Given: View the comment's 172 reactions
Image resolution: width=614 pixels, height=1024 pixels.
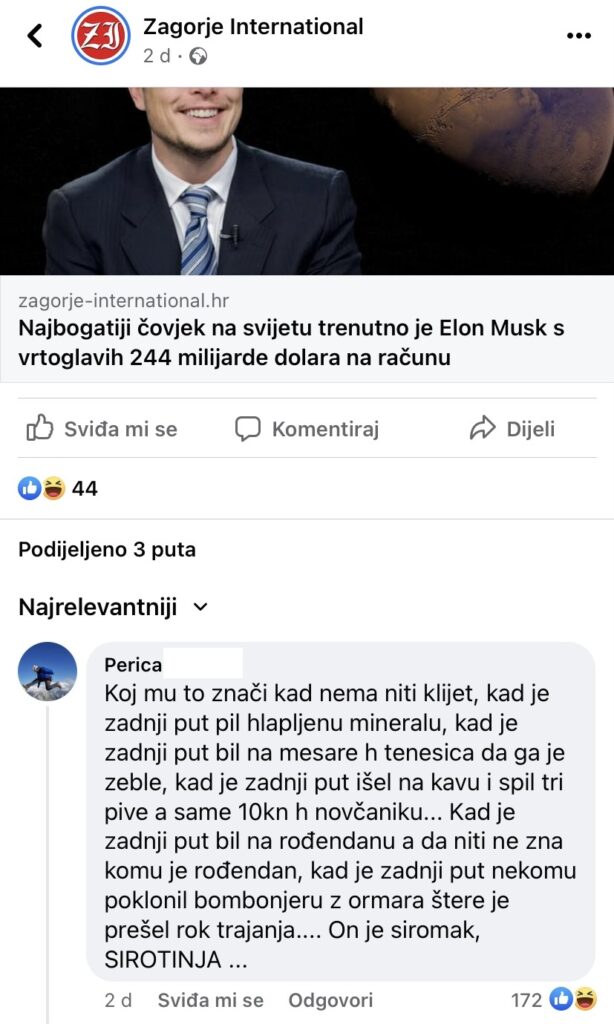Looking at the screenshot, I should (x=554, y=1000).
